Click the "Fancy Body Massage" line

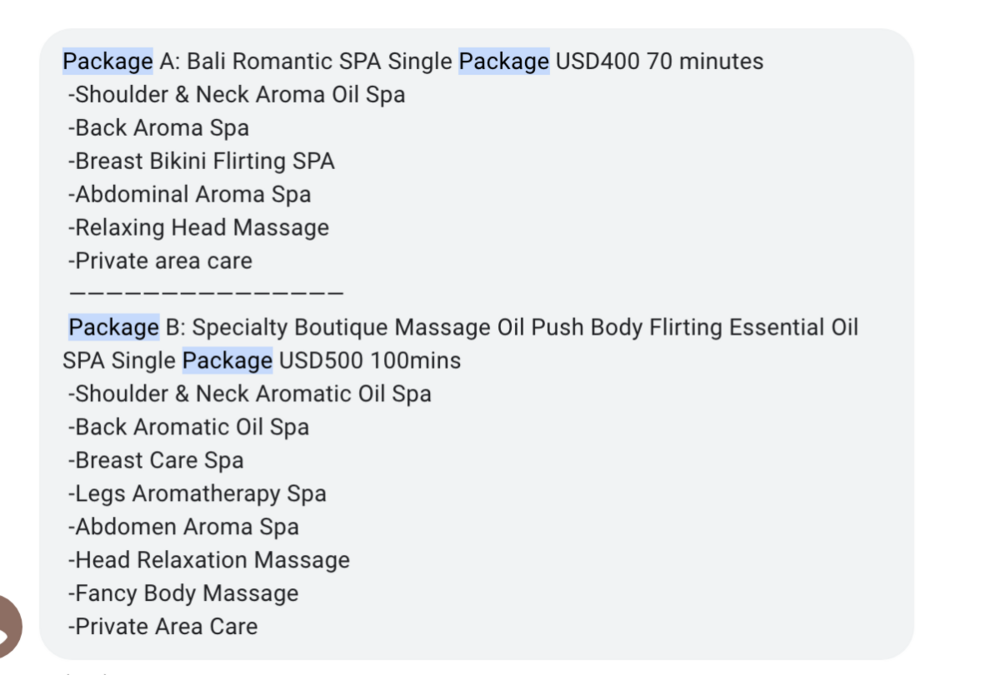[x=184, y=594]
